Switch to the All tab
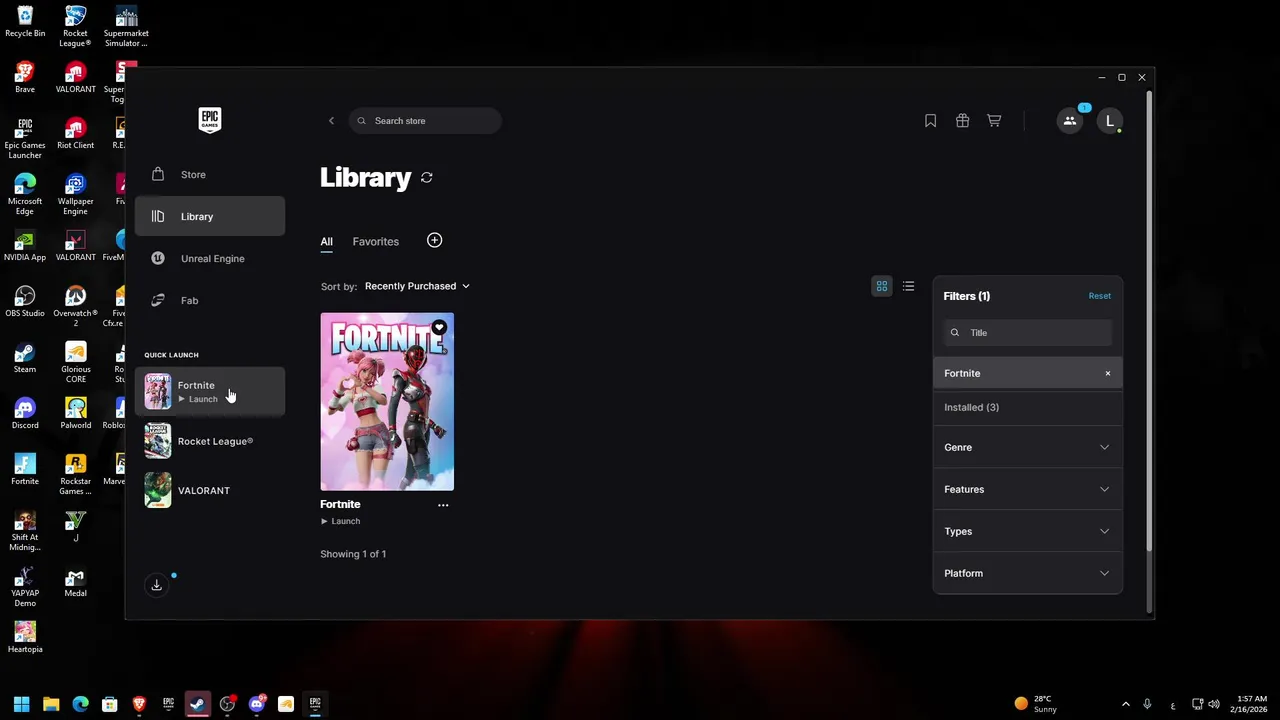 pyautogui.click(x=326, y=241)
